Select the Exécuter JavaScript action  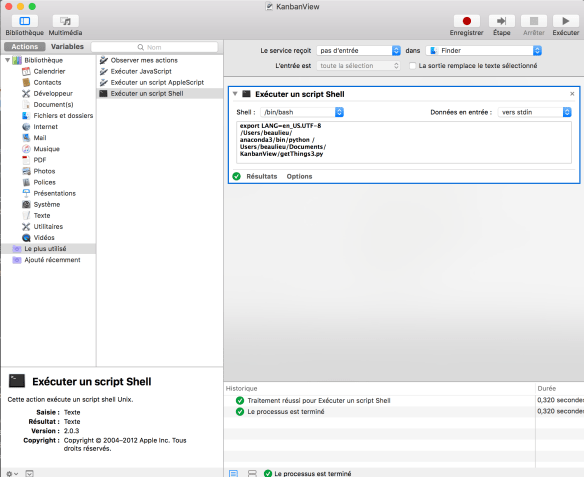[160, 71]
